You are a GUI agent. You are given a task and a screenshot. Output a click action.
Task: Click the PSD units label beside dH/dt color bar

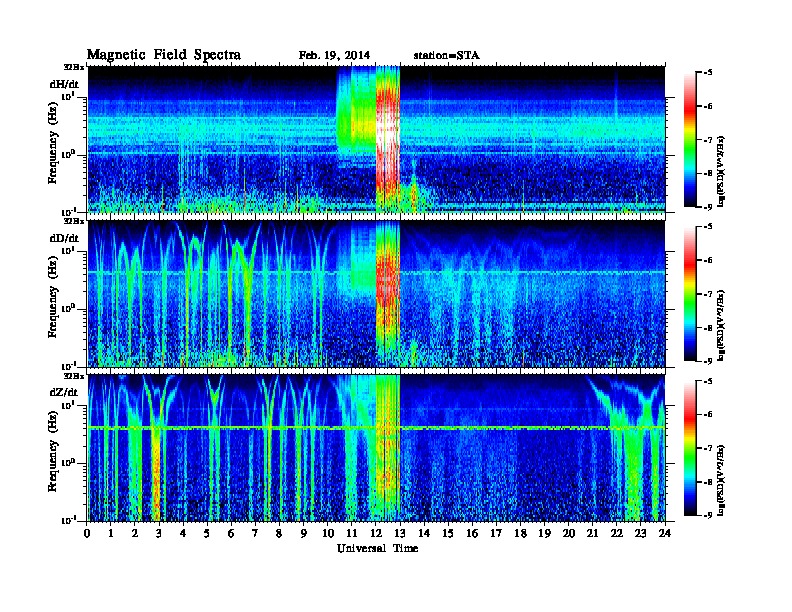[721, 170]
